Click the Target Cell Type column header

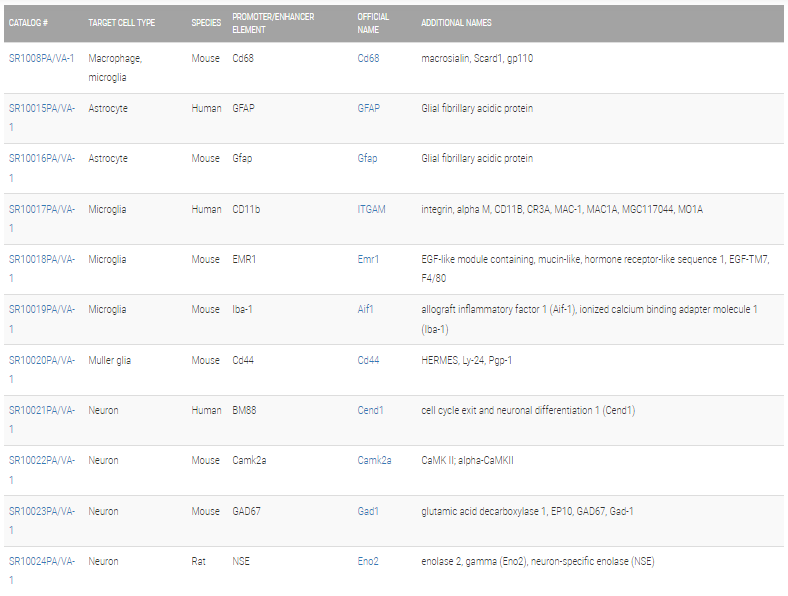pyautogui.click(x=122, y=23)
